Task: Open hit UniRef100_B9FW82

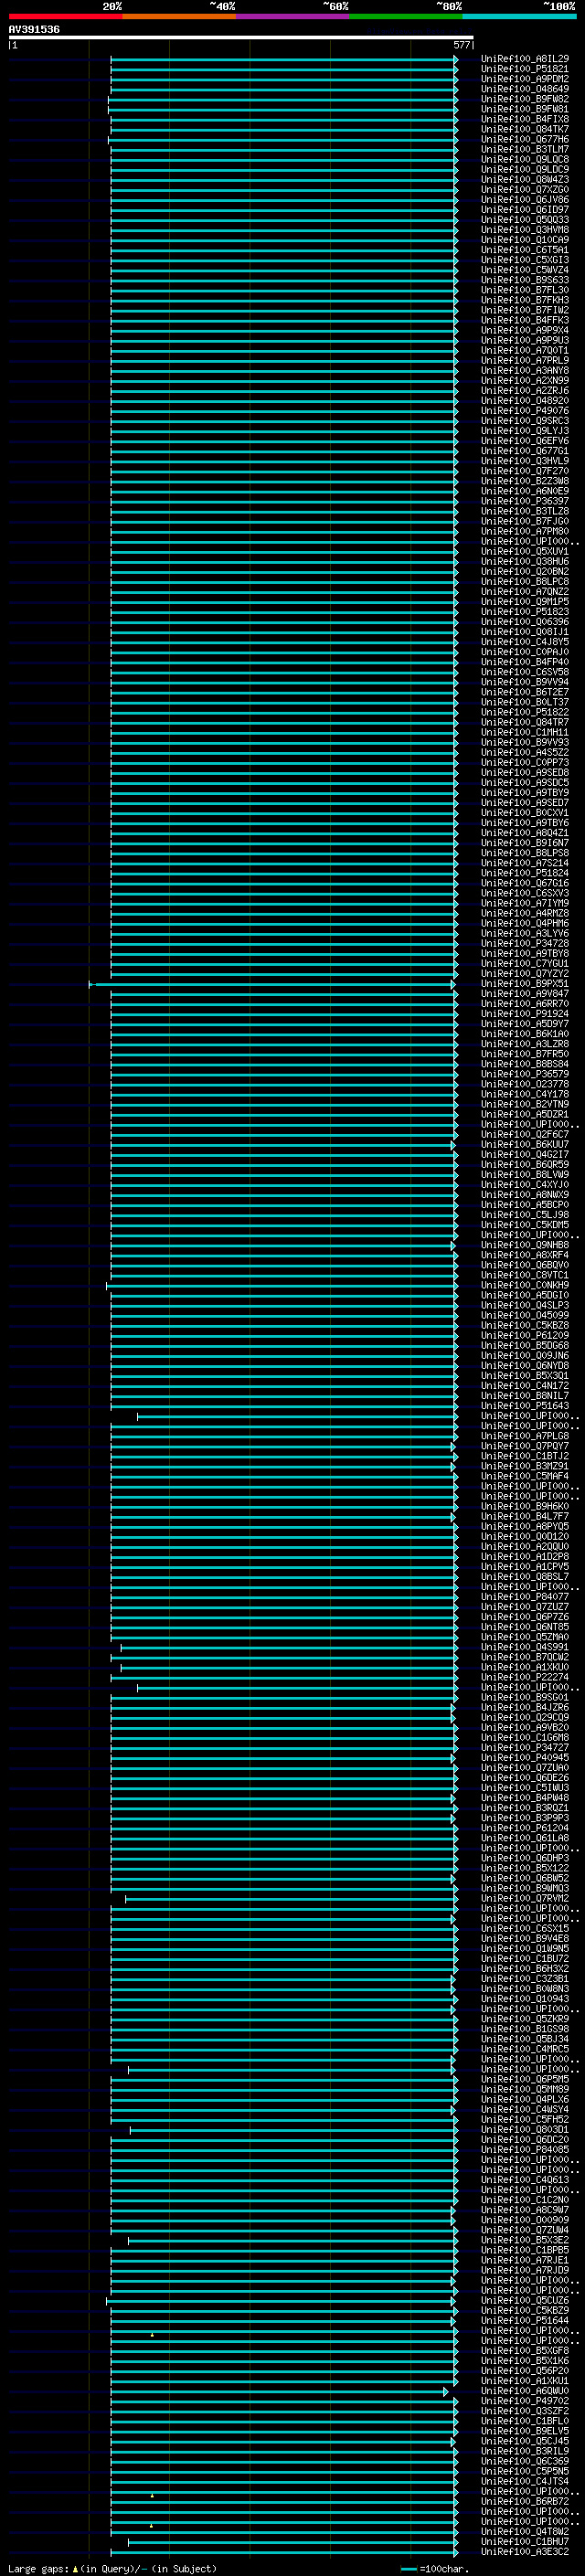Action: 525,99
